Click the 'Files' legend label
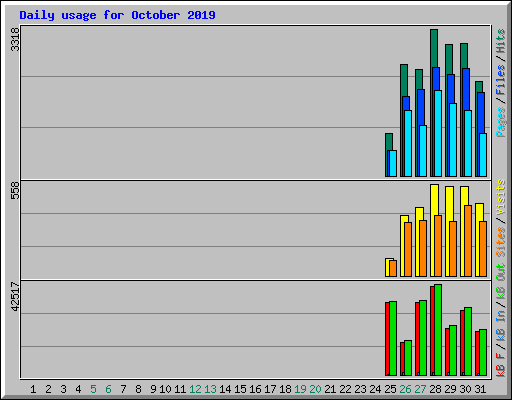Screen dimensions: 512x400 500,80
